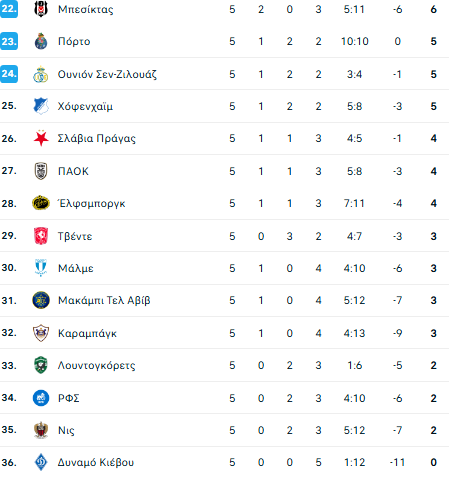Open the Malmö light blue crest icon
Screen dimensions: 449x477
click(x=41, y=268)
